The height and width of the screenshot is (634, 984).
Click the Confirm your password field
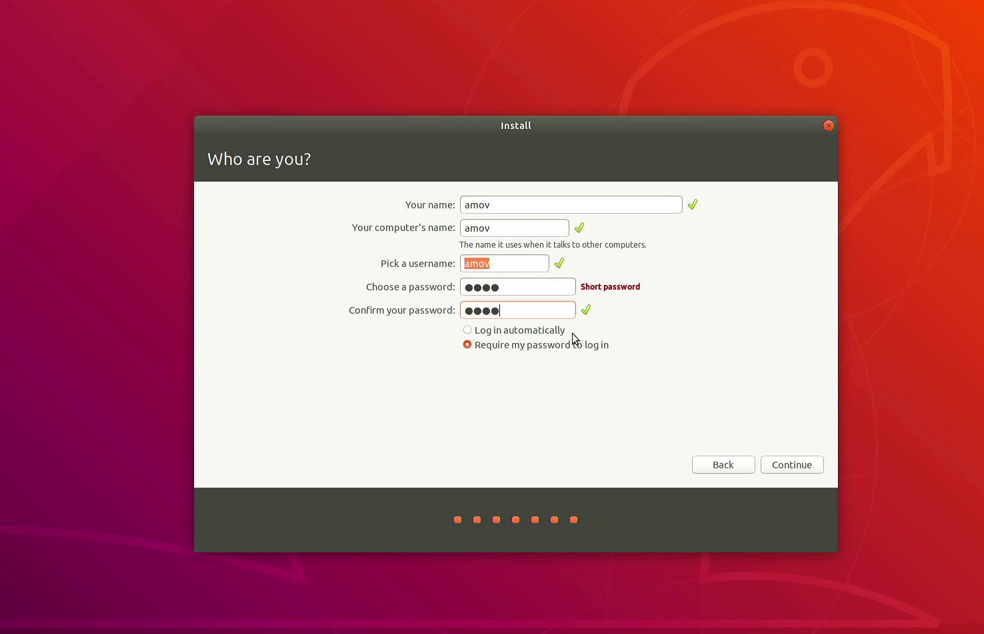(x=517, y=310)
